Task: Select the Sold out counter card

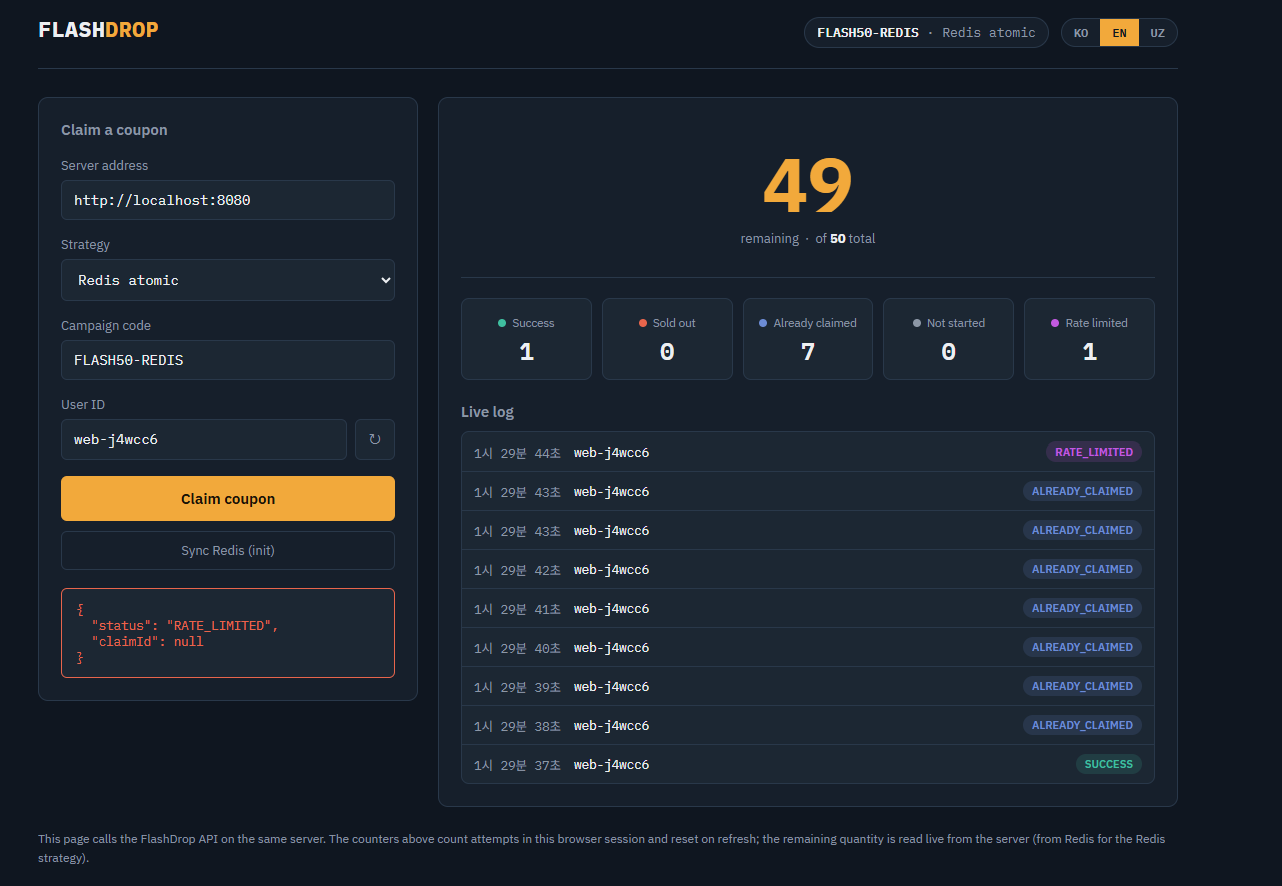Action: coord(667,339)
